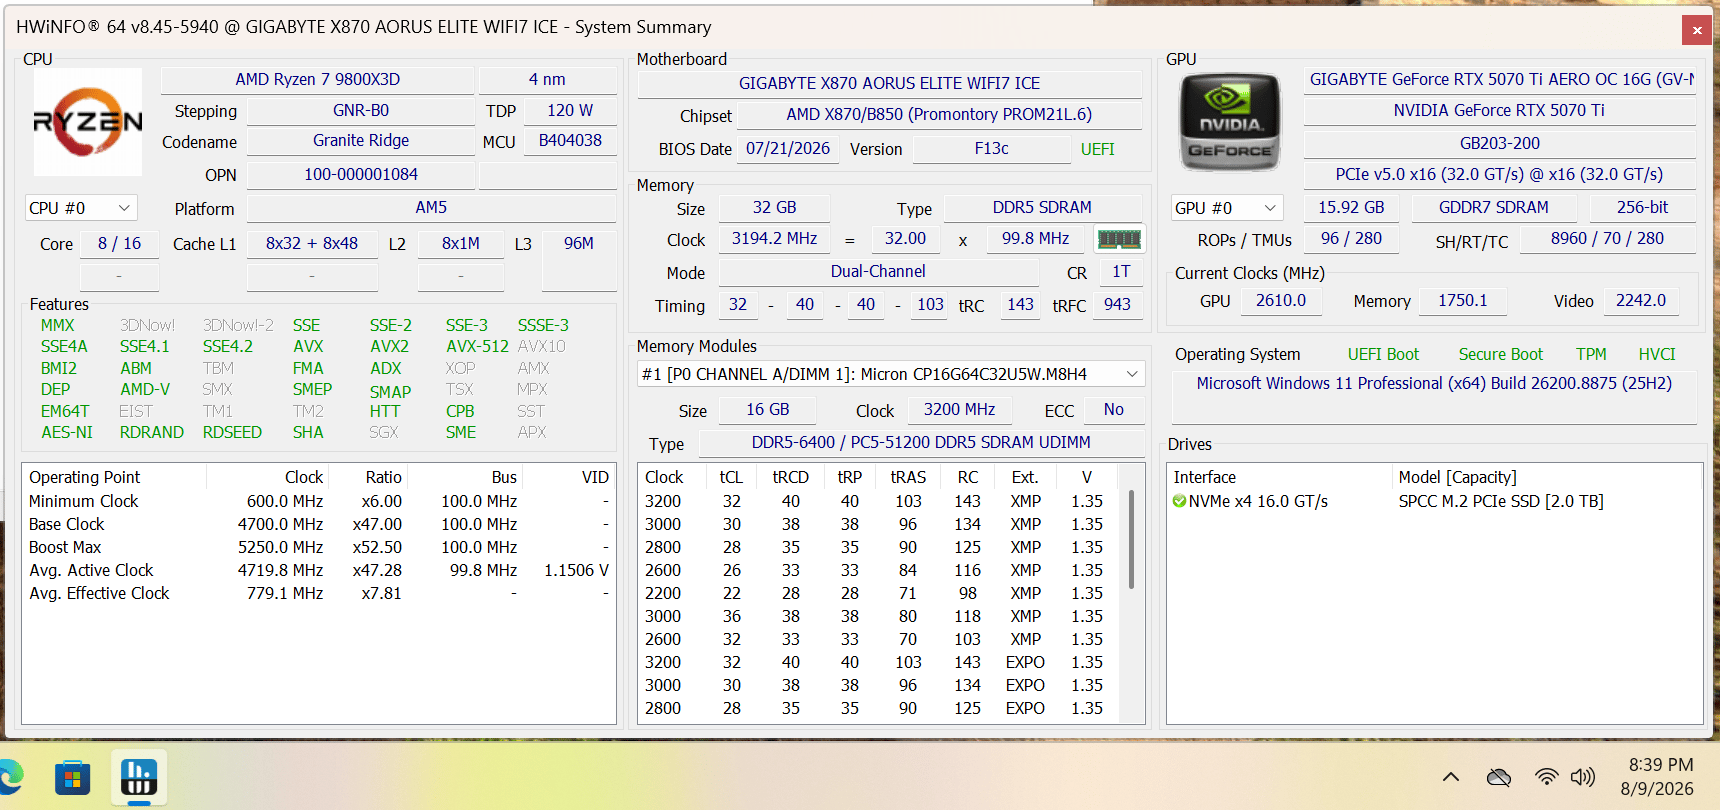This screenshot has height=810, width=1720.
Task: Click the GeForce RTX 5070 Ti AERO field
Action: pos(1500,80)
